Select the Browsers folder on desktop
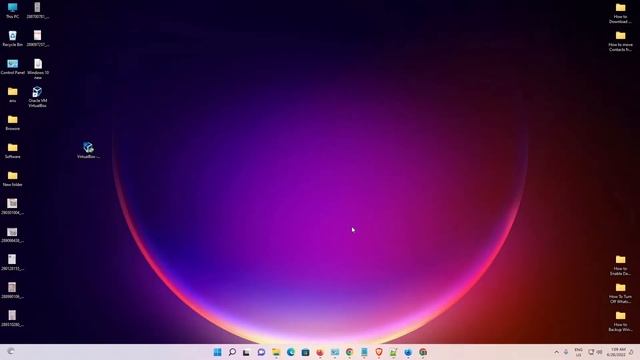 pos(13,122)
